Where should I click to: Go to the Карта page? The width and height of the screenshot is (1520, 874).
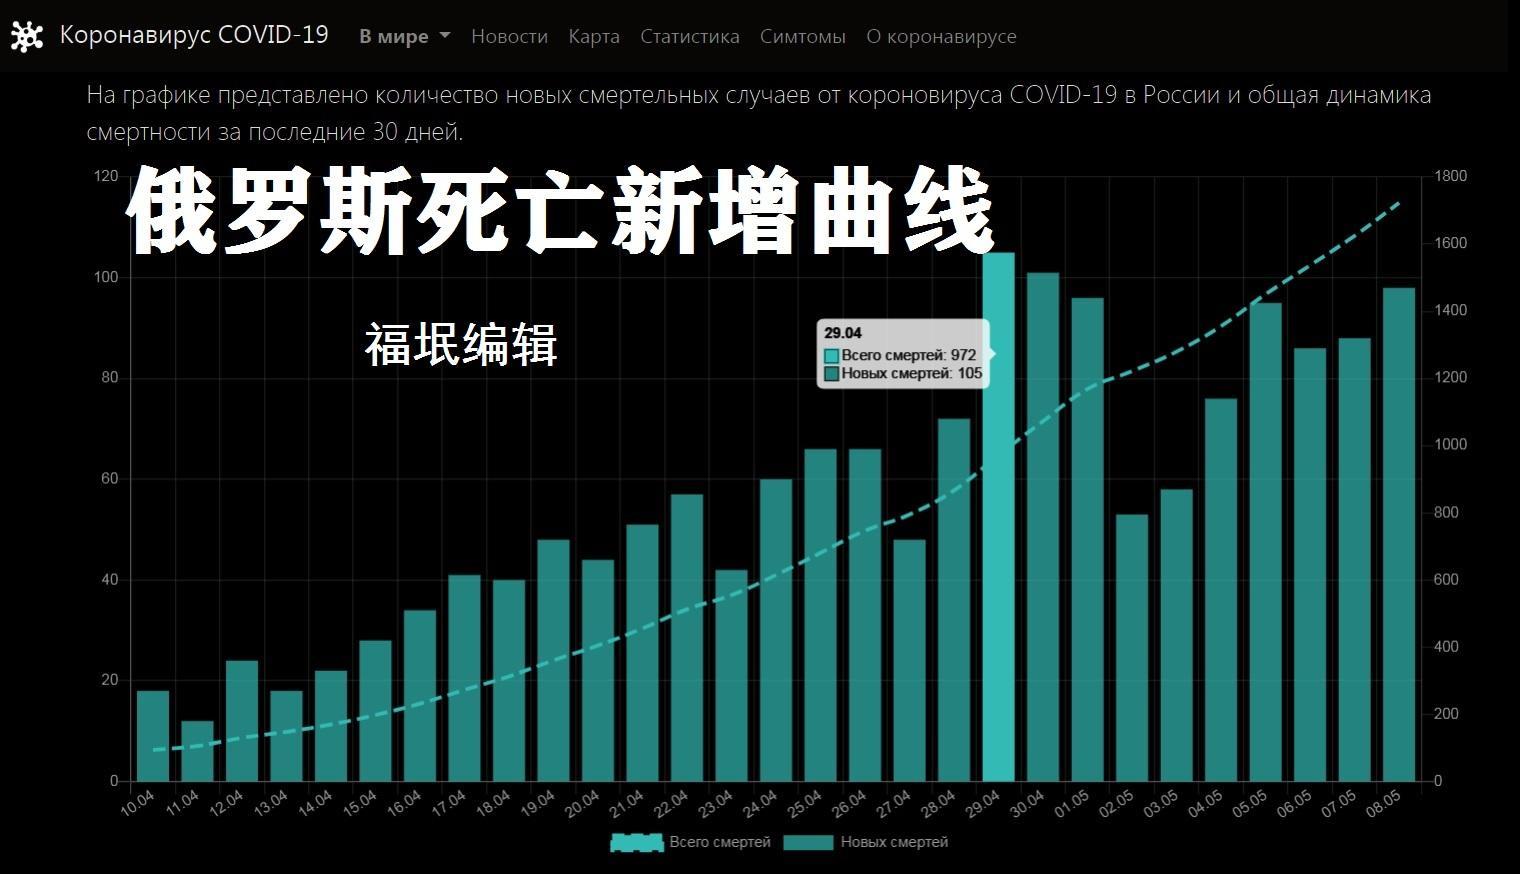594,37
